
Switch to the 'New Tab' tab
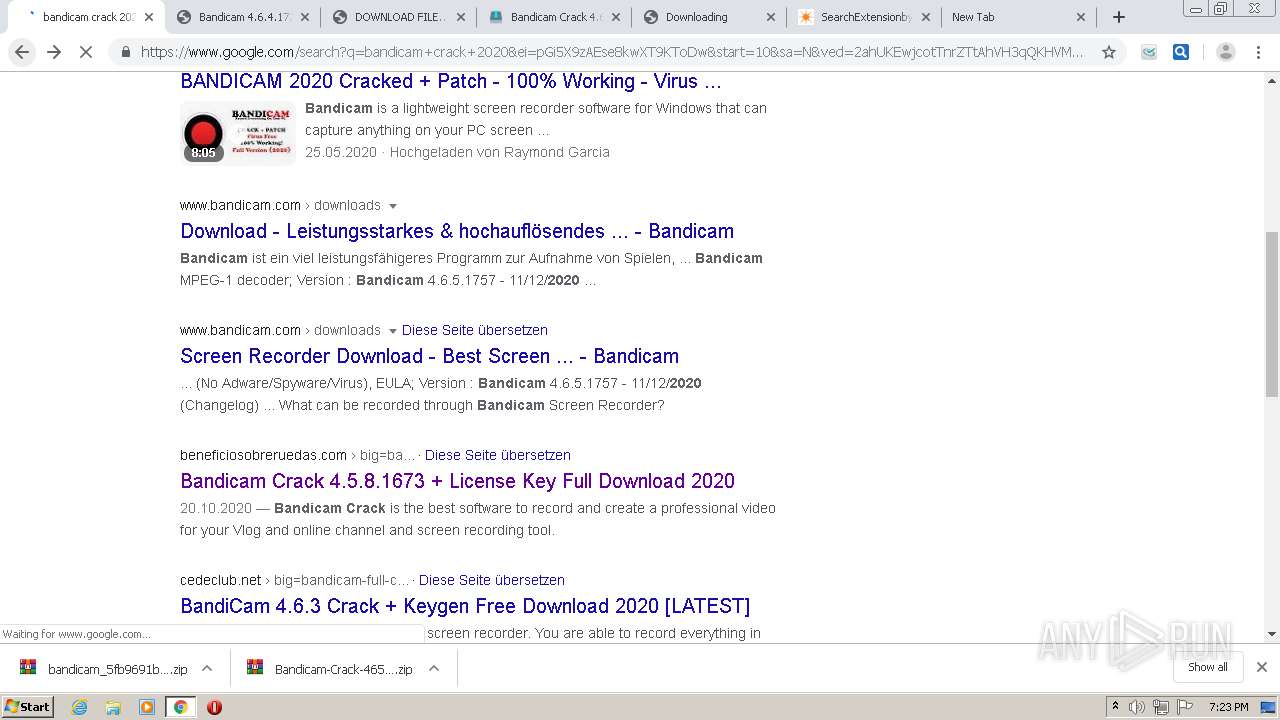(x=1020, y=17)
